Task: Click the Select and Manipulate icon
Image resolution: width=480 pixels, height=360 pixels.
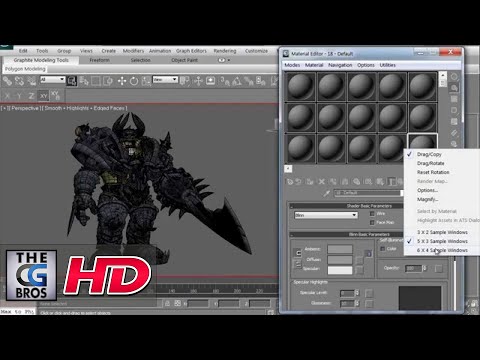Action: [x=198, y=81]
